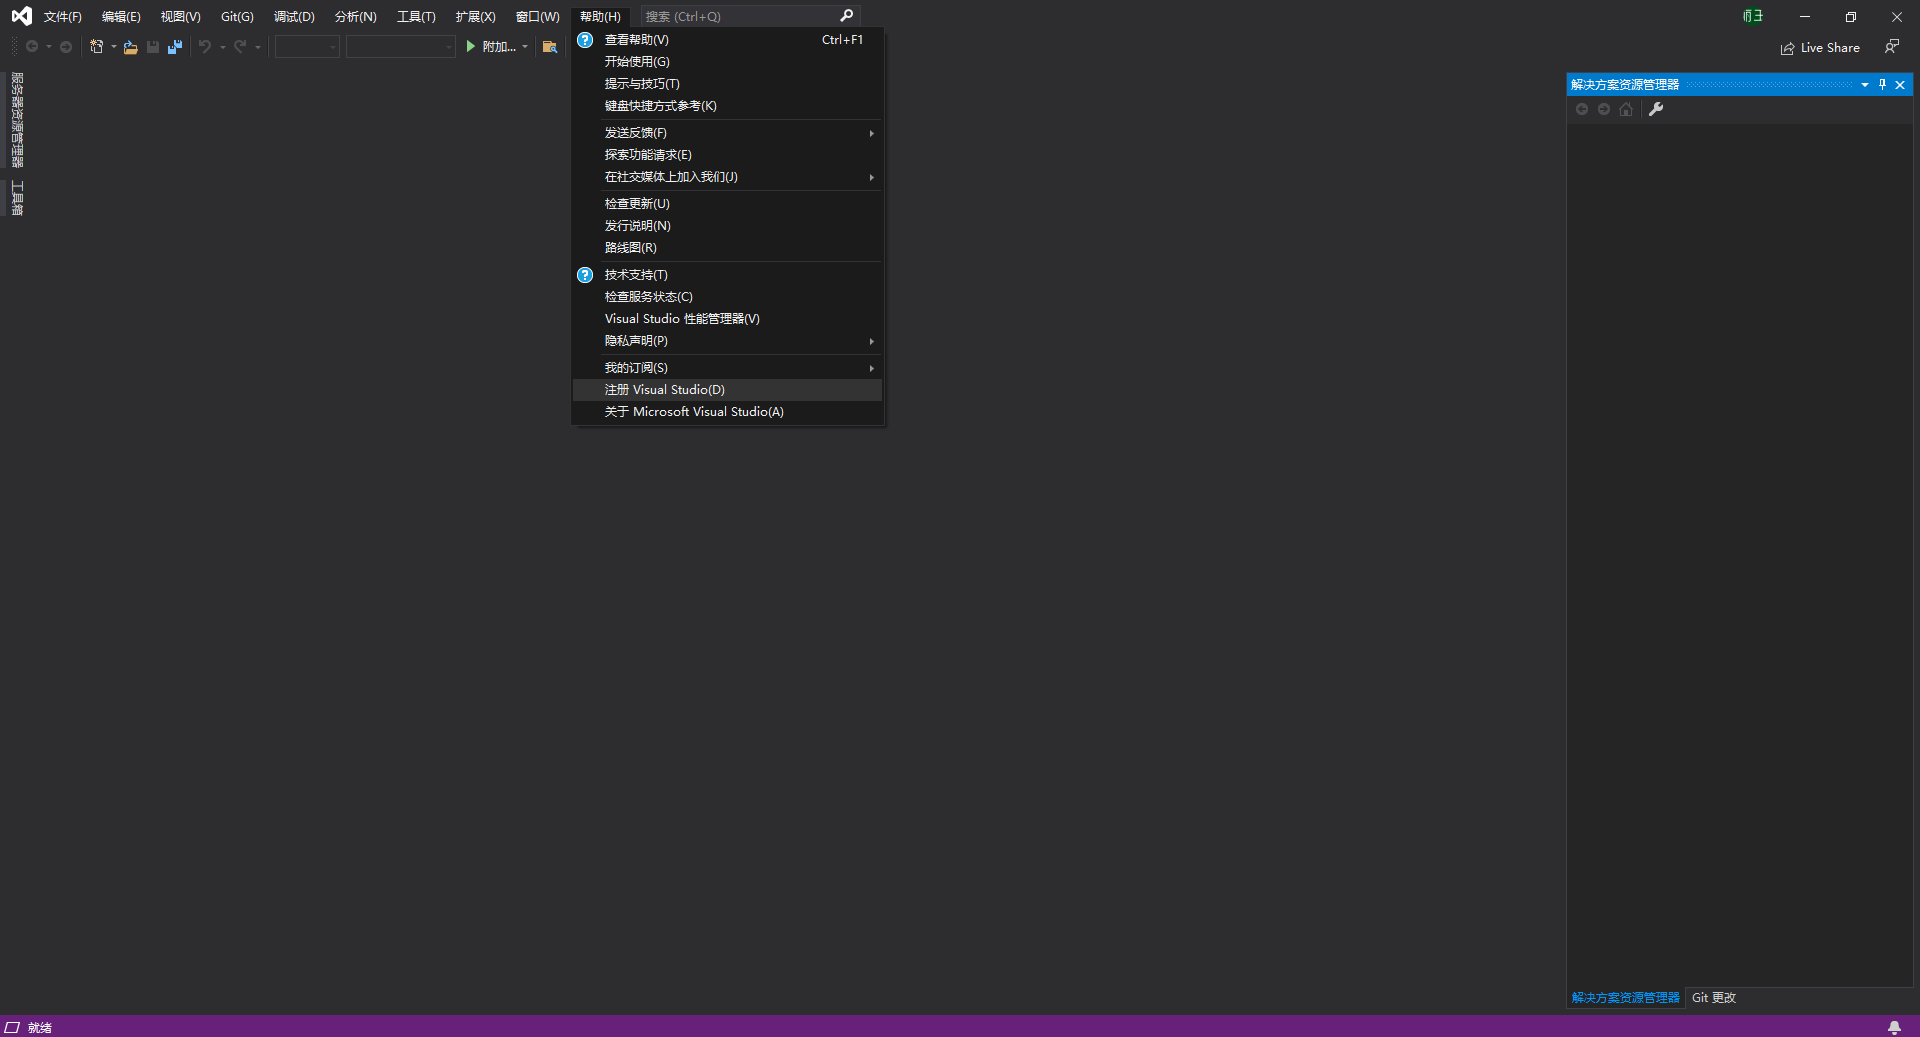Click the redo toolbar icon
The image size is (1920, 1037).
click(x=240, y=47)
